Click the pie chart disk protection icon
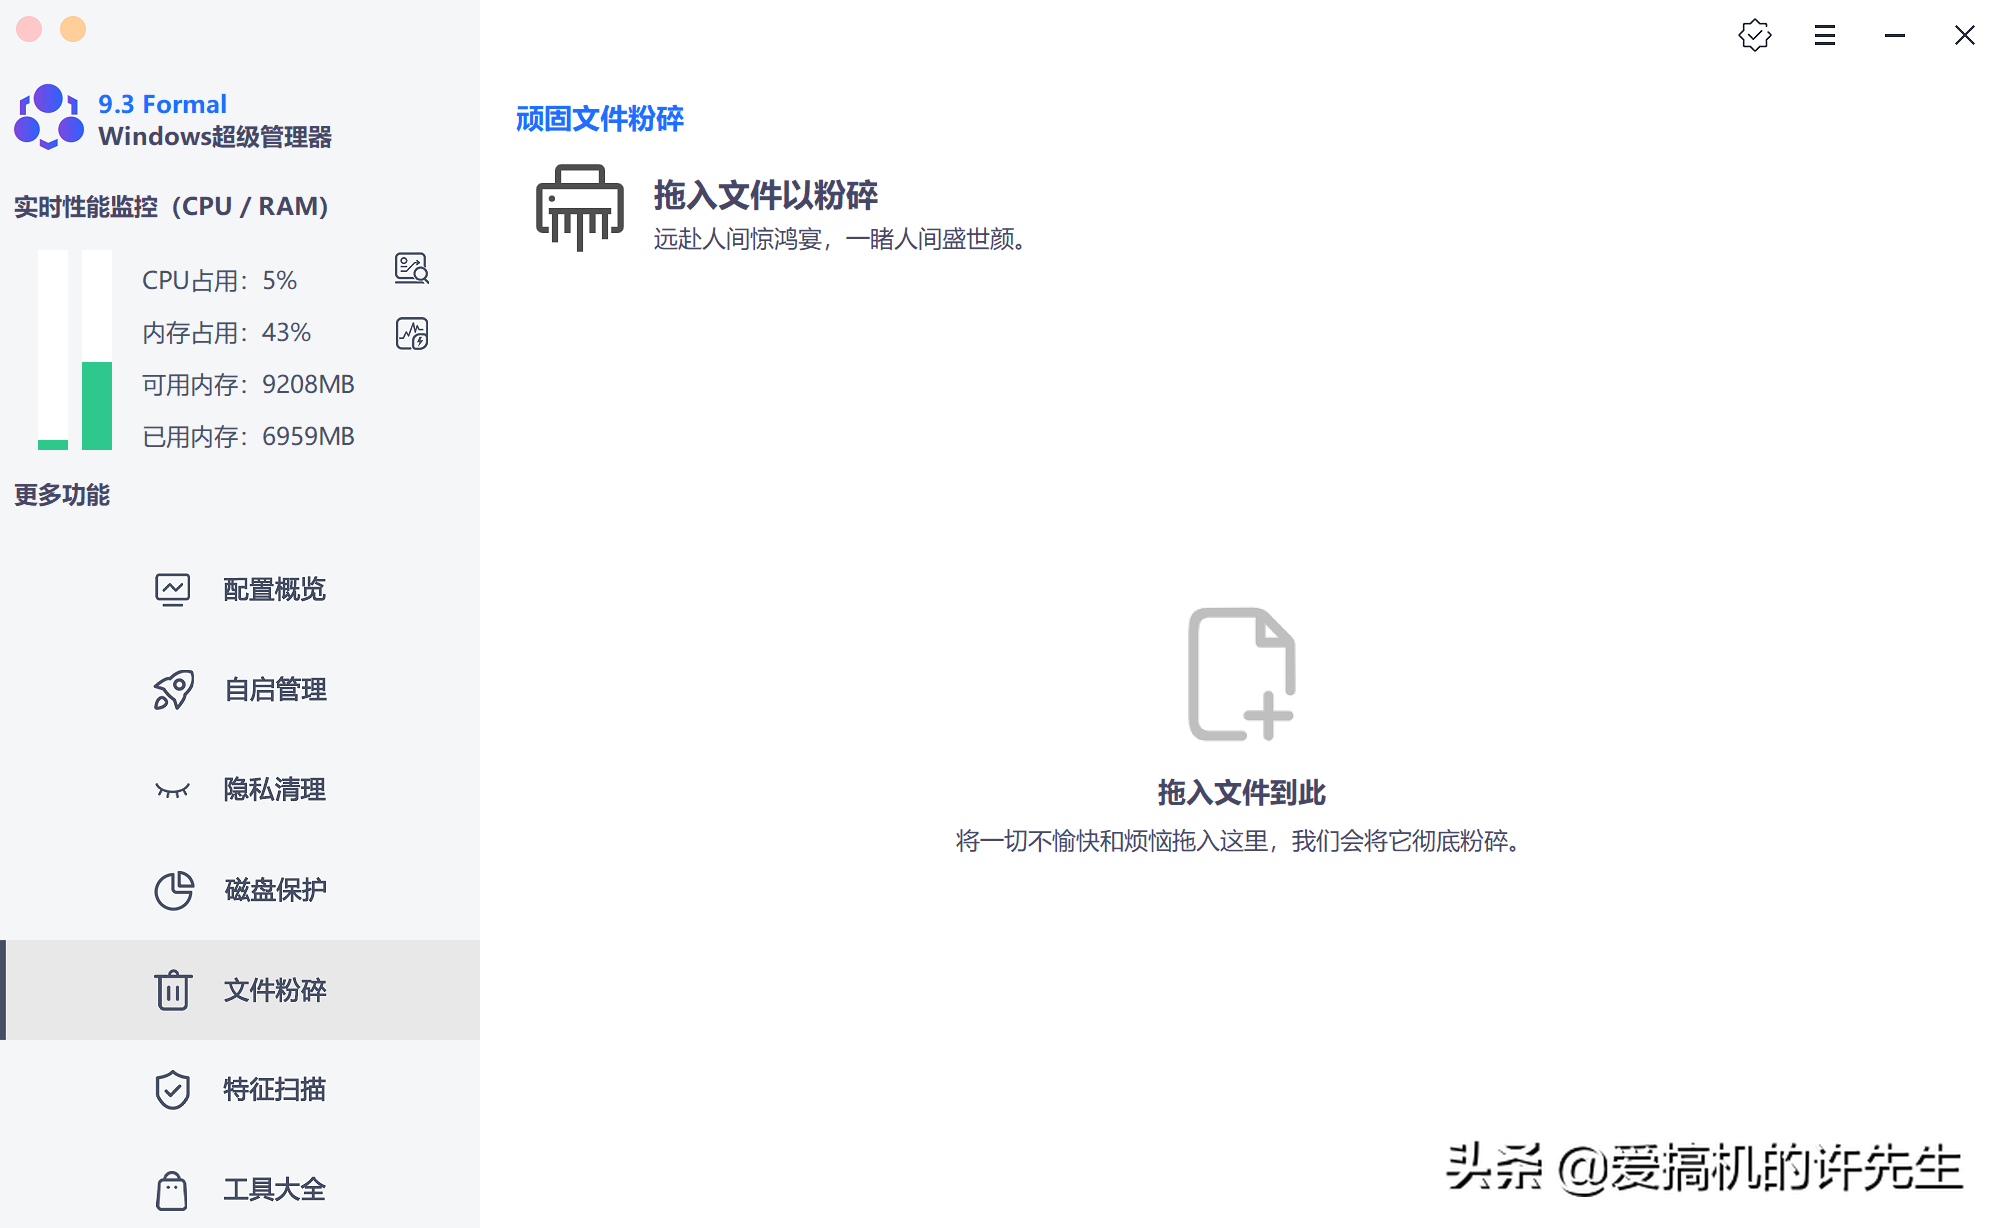This screenshot has width=1998, height=1228. [x=173, y=890]
